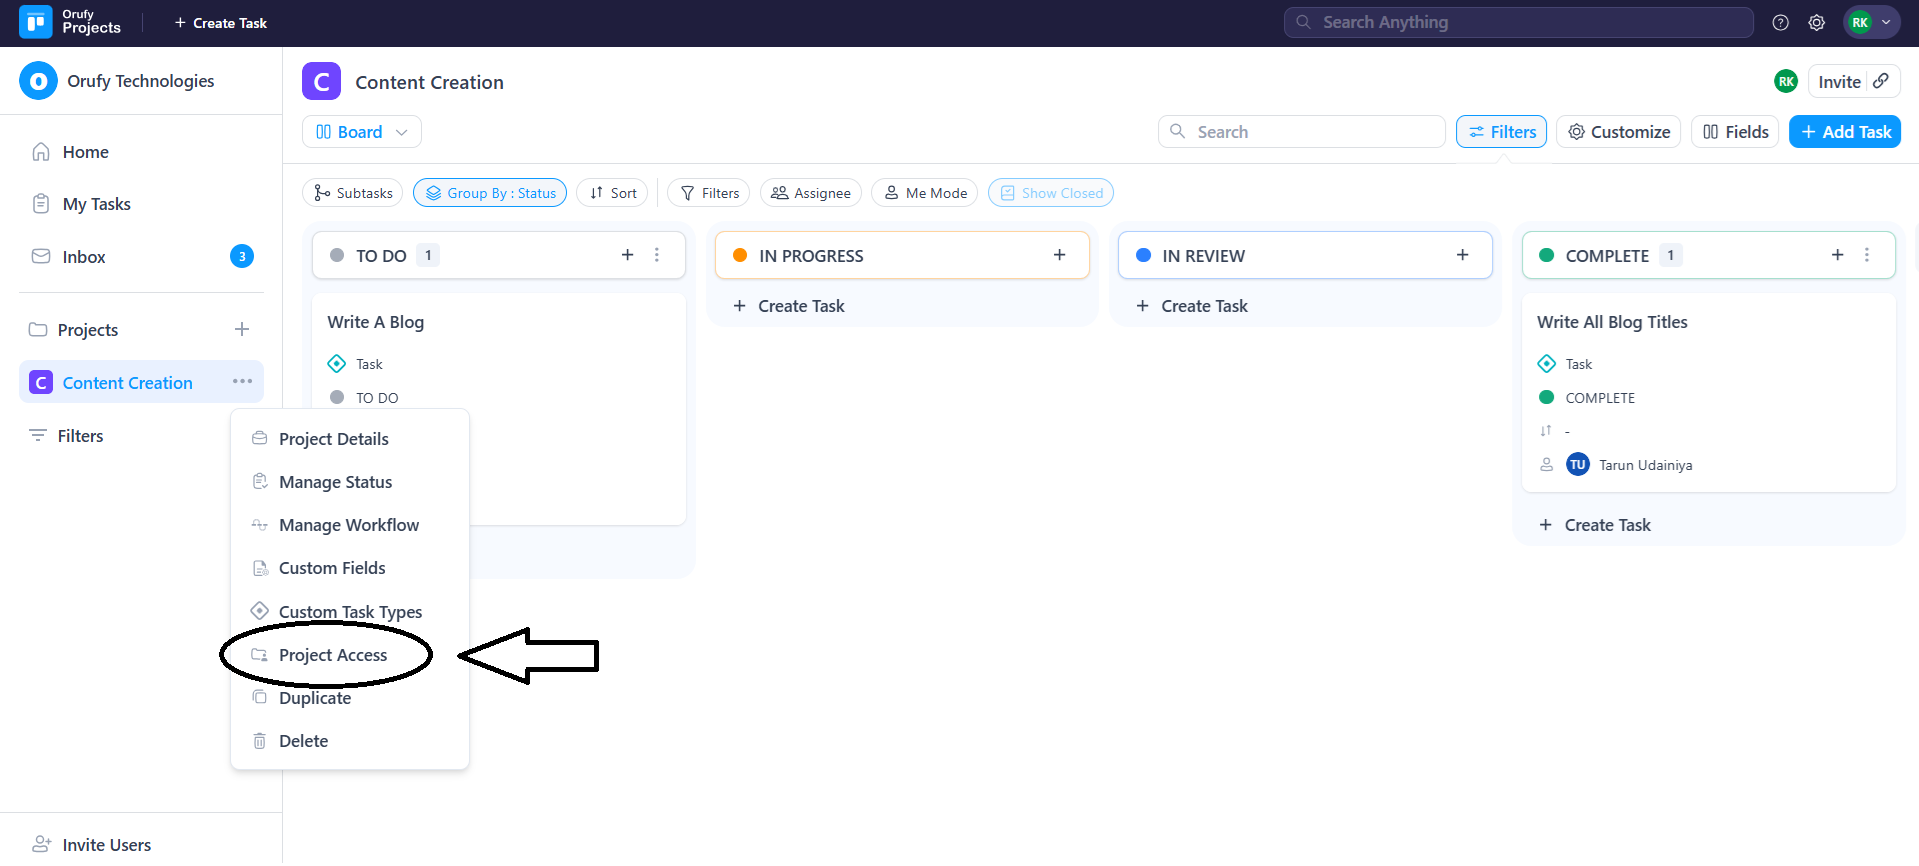
Task: Add a new project with plus icon
Action: click(242, 329)
